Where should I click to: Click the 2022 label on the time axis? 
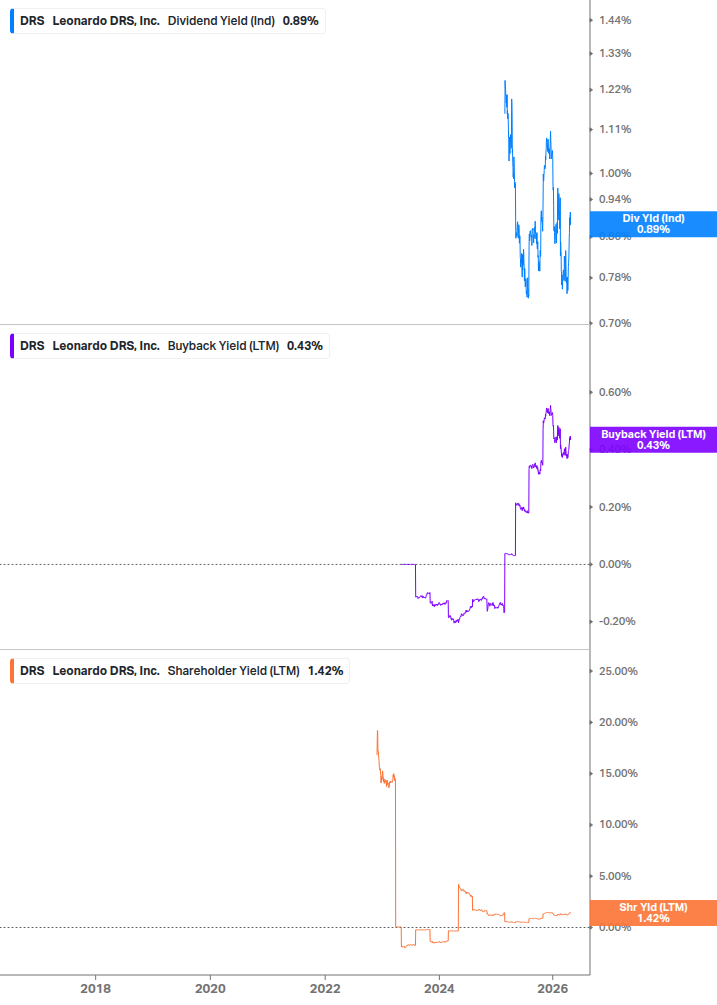pyautogui.click(x=325, y=988)
